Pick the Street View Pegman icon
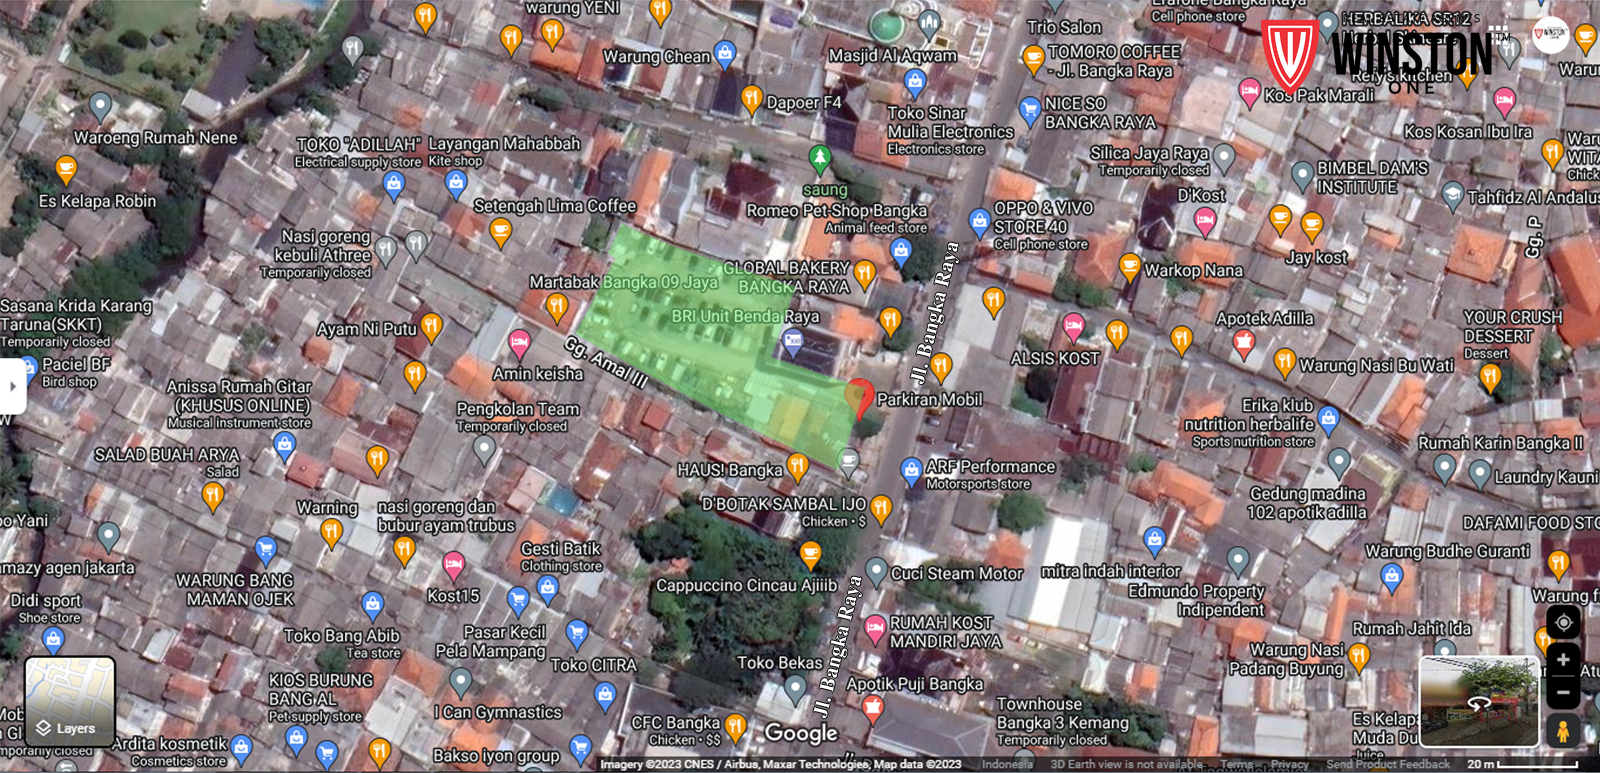Viewport: 1600px width, 773px height. click(x=1563, y=731)
